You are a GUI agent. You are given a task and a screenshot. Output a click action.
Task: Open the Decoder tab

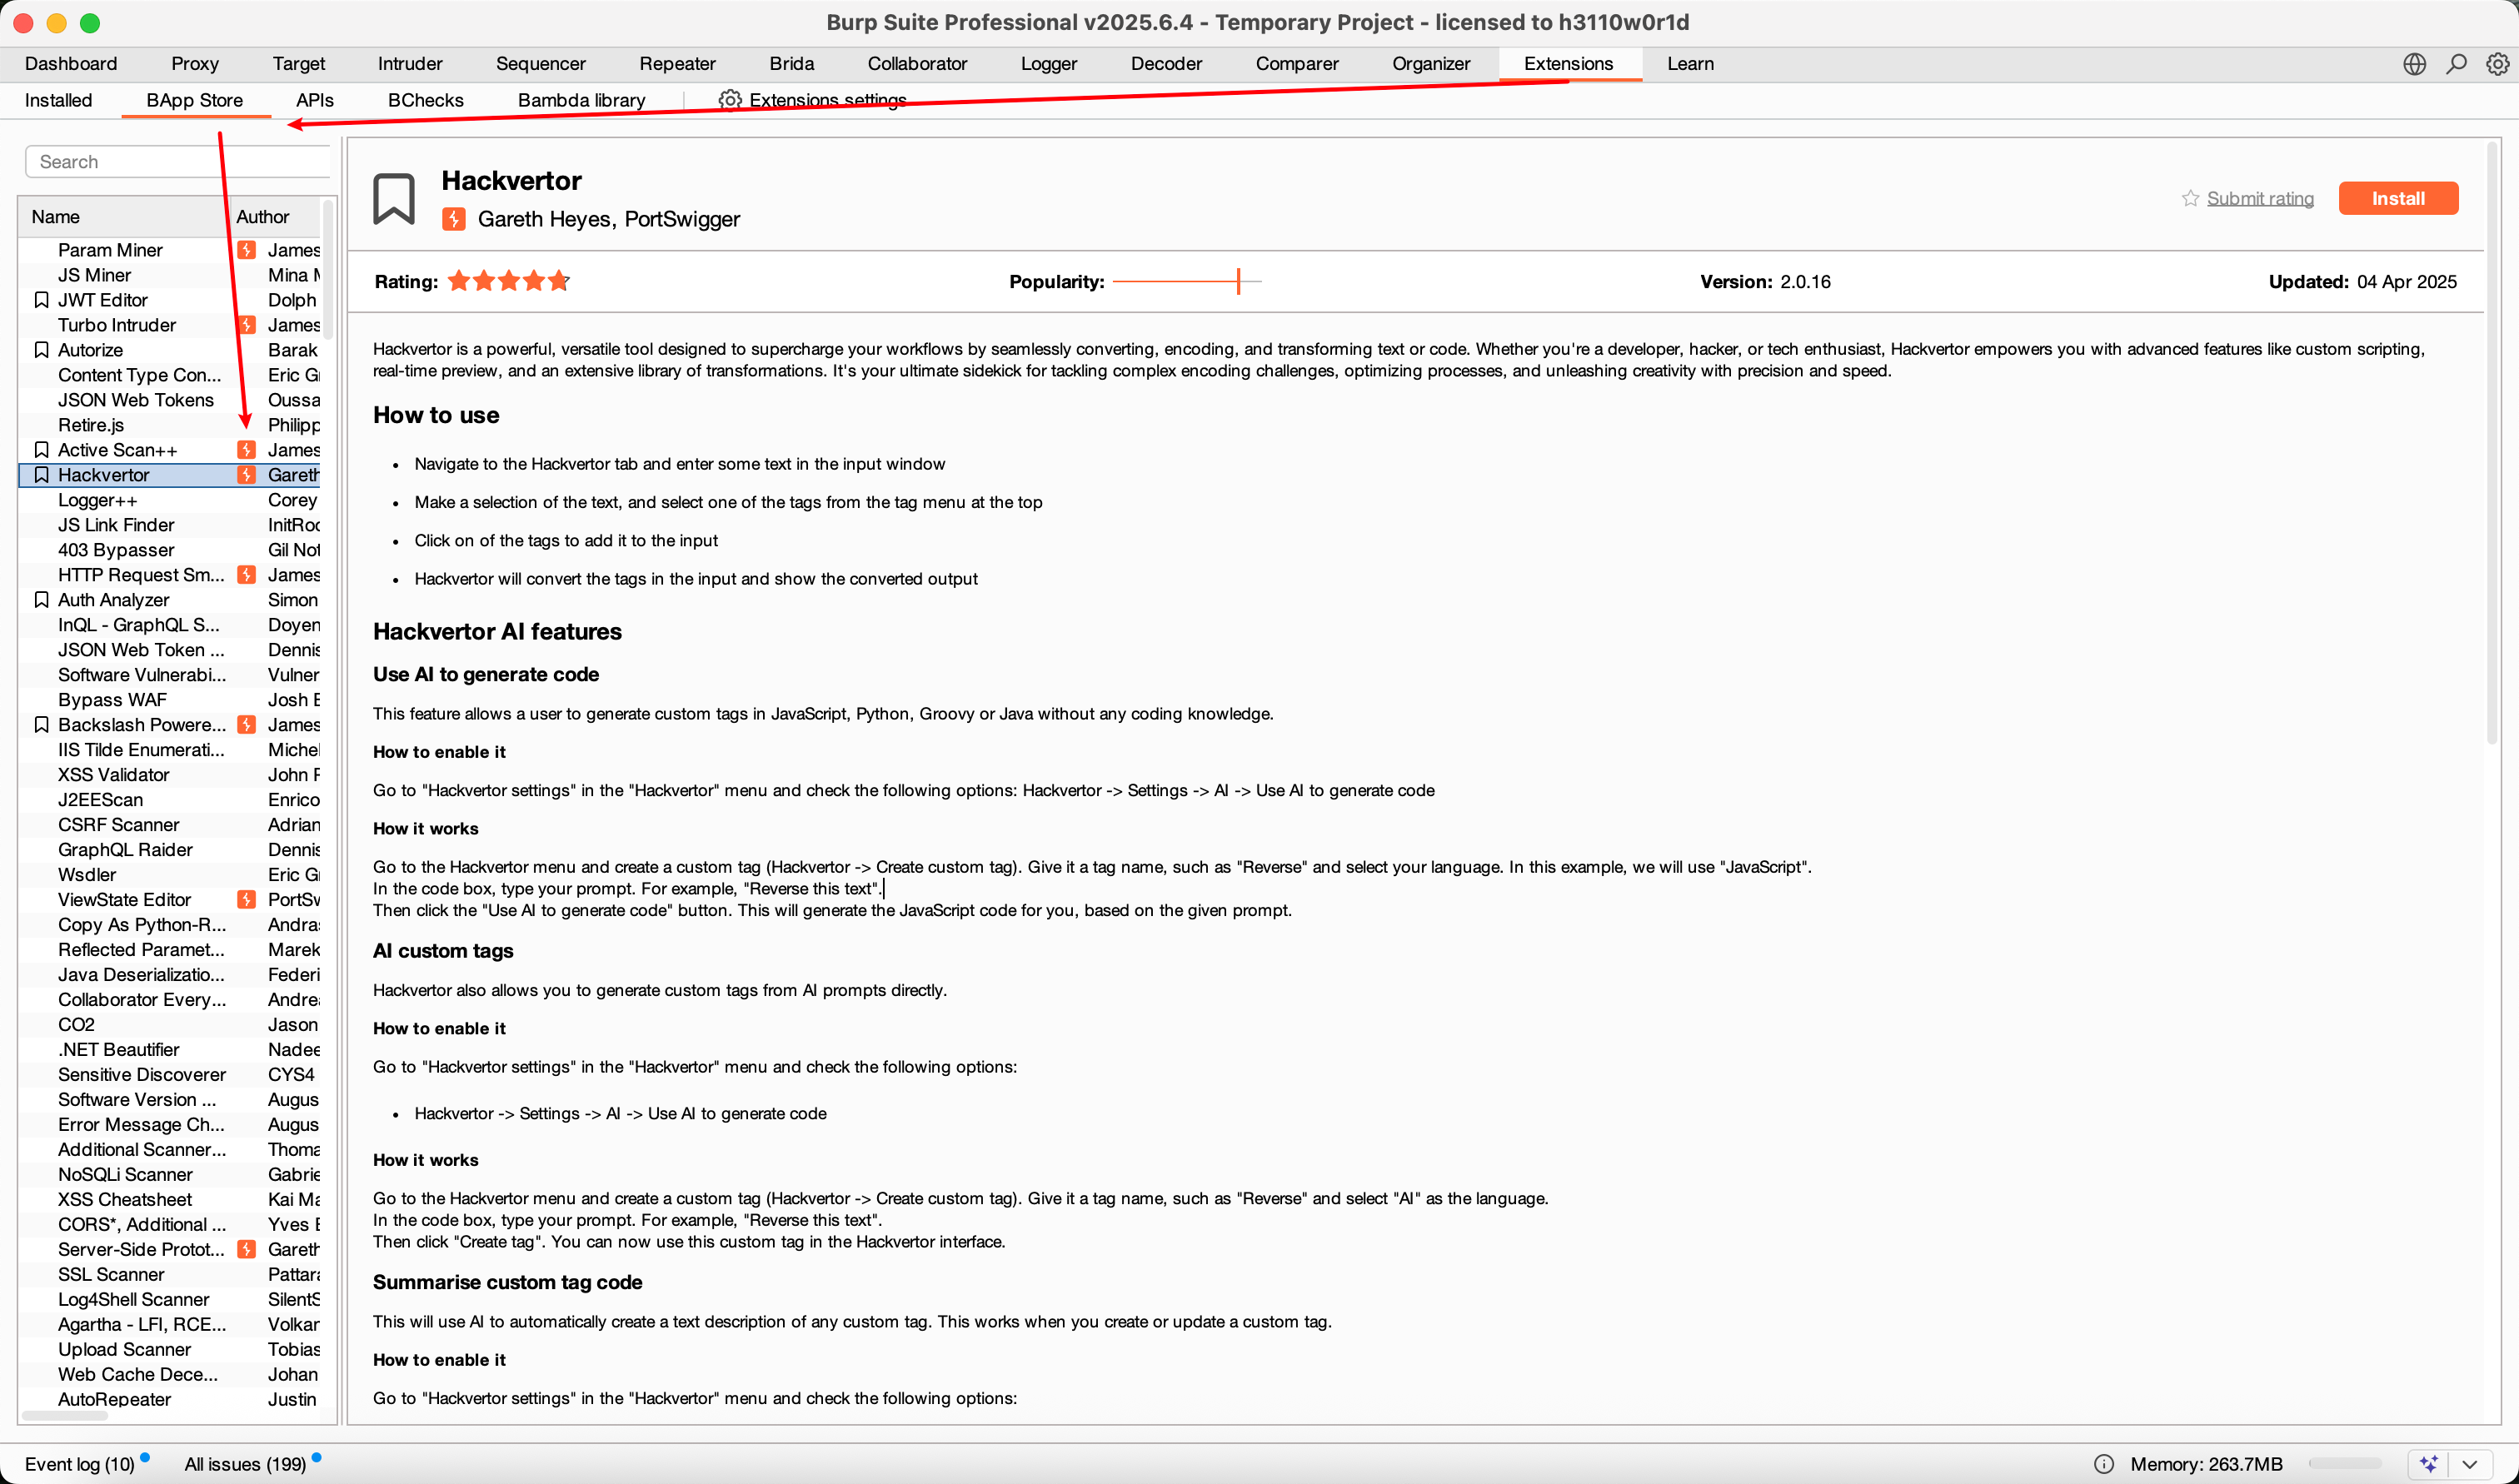1166,64
